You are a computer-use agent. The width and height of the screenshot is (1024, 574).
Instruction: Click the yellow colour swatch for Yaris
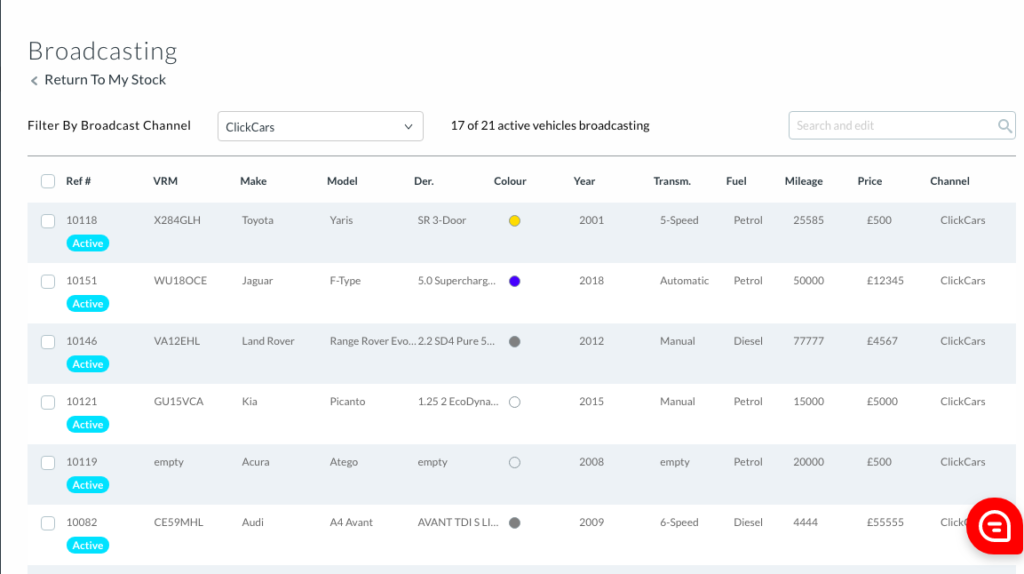tap(515, 221)
